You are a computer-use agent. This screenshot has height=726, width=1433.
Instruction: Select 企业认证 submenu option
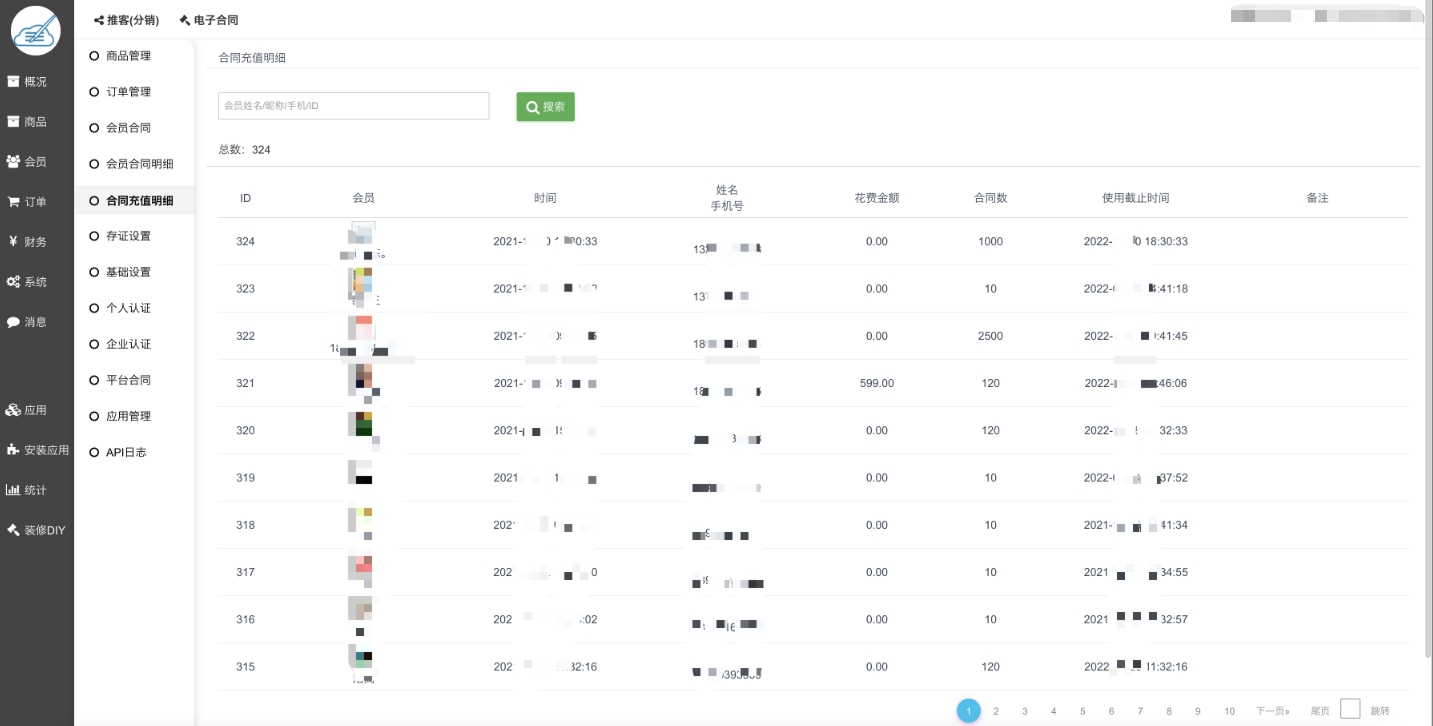[128, 344]
